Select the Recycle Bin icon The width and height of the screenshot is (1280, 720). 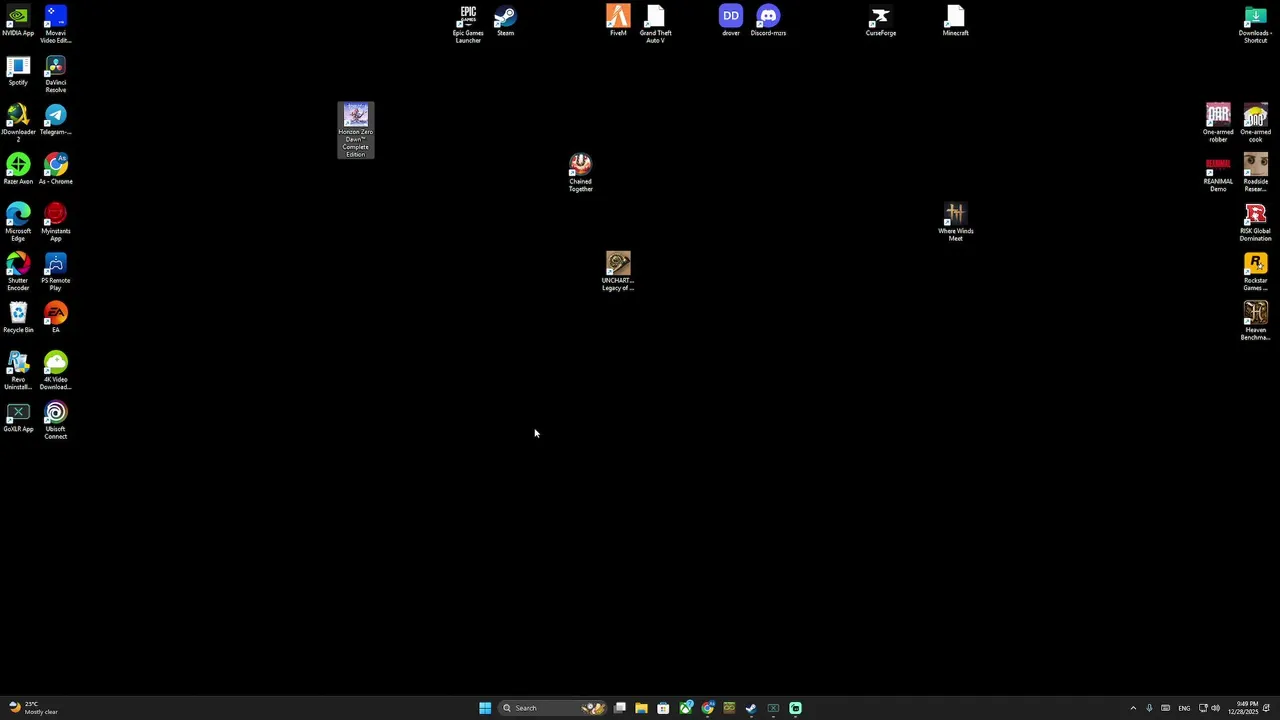(x=18, y=319)
